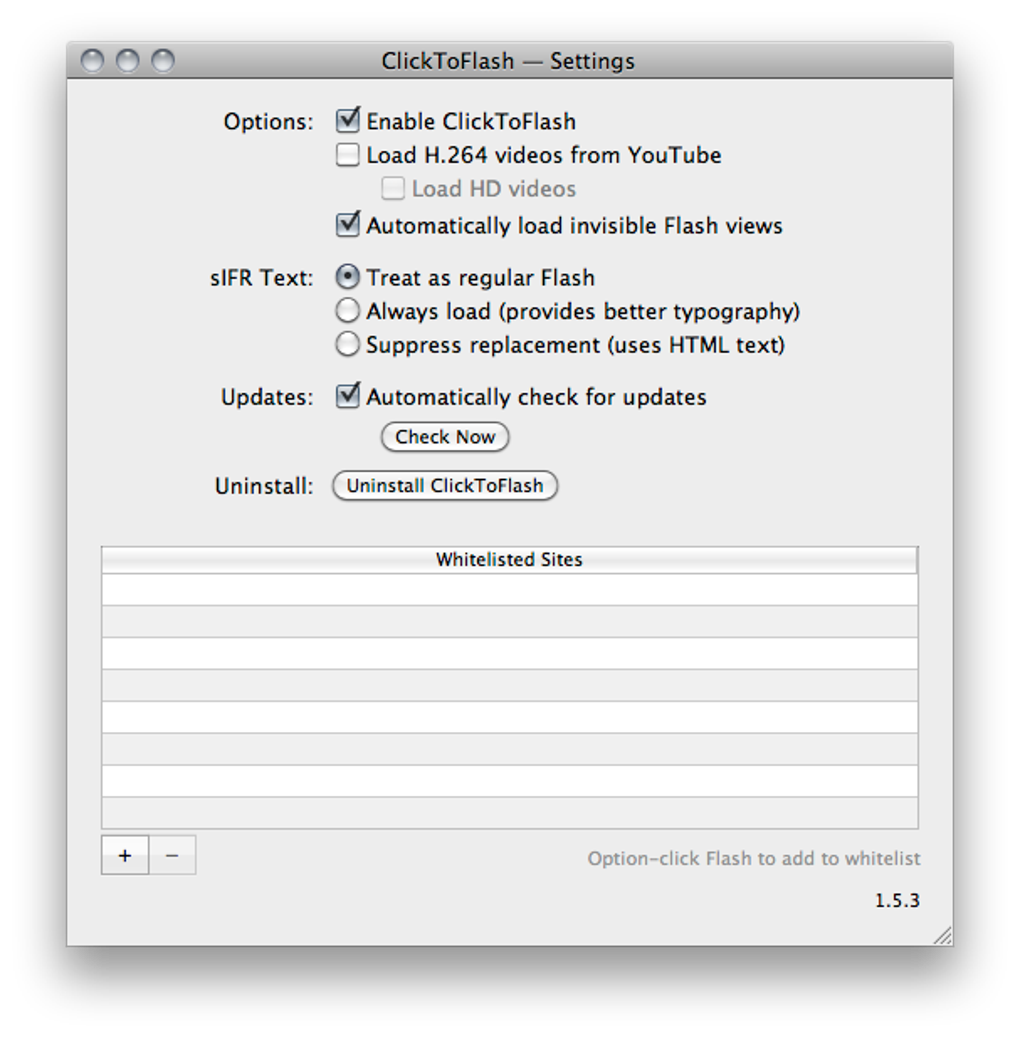Click Uninstall ClickToFlash button
The height and width of the screenshot is (1038, 1020).
click(445, 486)
